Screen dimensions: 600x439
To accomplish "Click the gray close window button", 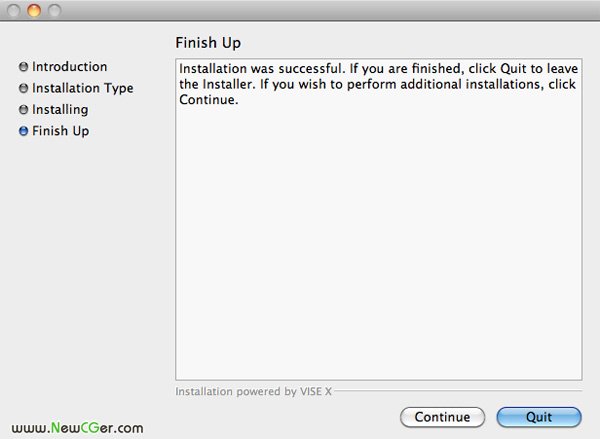I will pyautogui.click(x=13, y=10).
